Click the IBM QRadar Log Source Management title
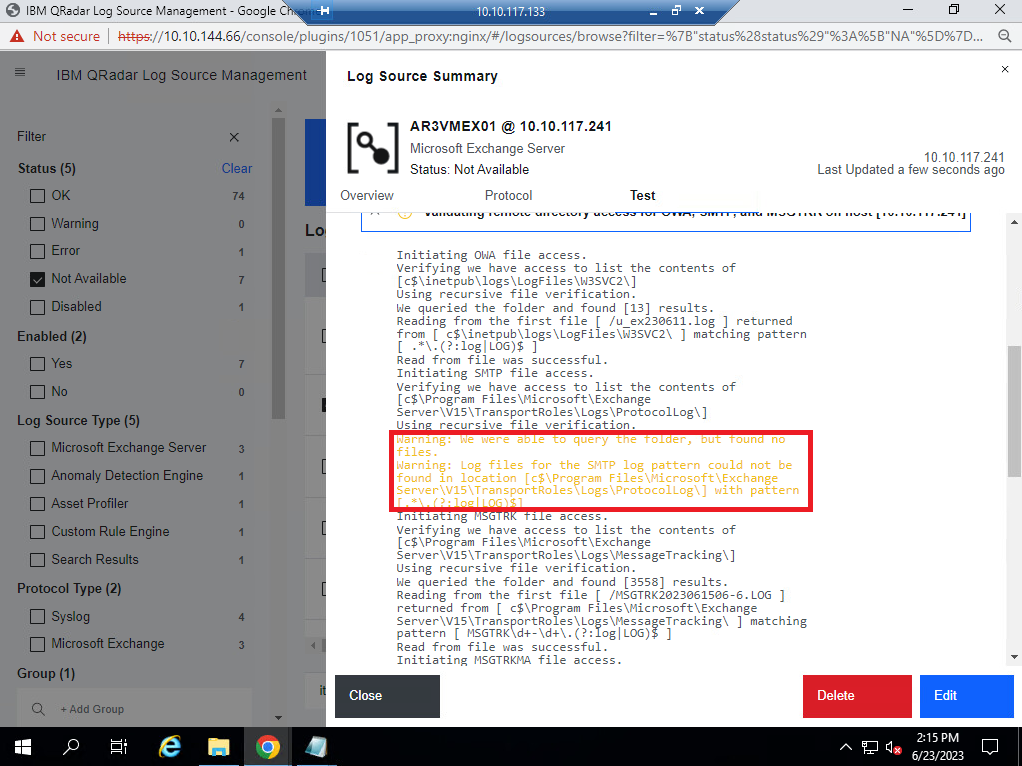Viewport: 1022px width, 766px height. pos(181,75)
